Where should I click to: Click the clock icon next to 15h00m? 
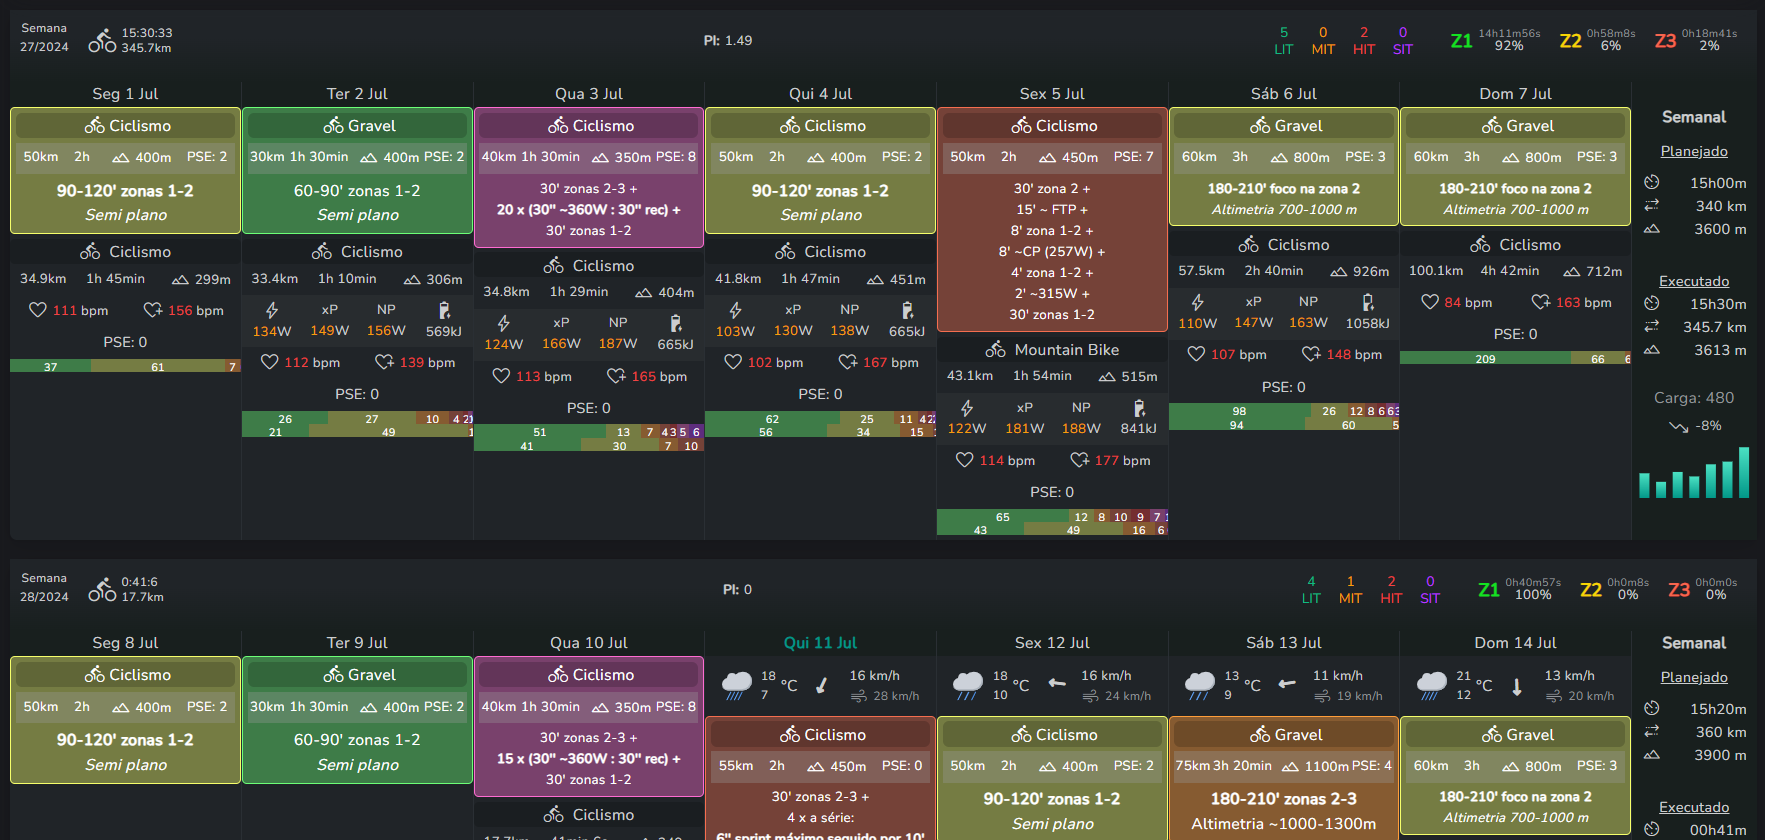tap(1652, 182)
